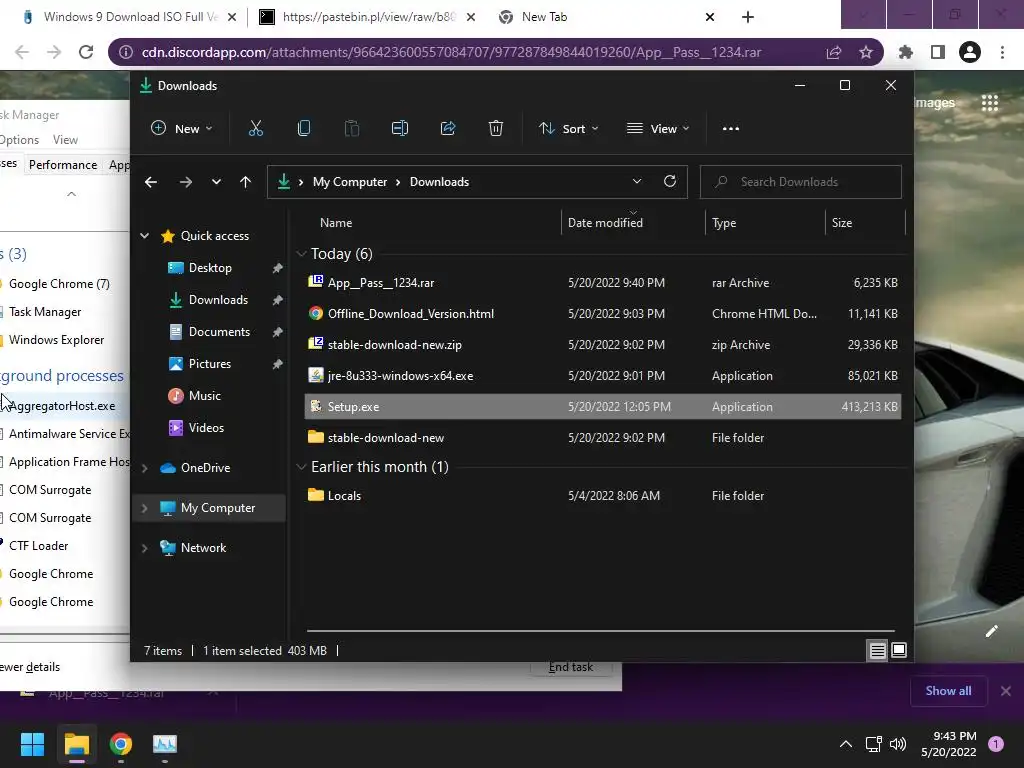This screenshot has width=1024, height=768.
Task: Click the Rename icon in Explorer toolbar
Action: coord(400,129)
